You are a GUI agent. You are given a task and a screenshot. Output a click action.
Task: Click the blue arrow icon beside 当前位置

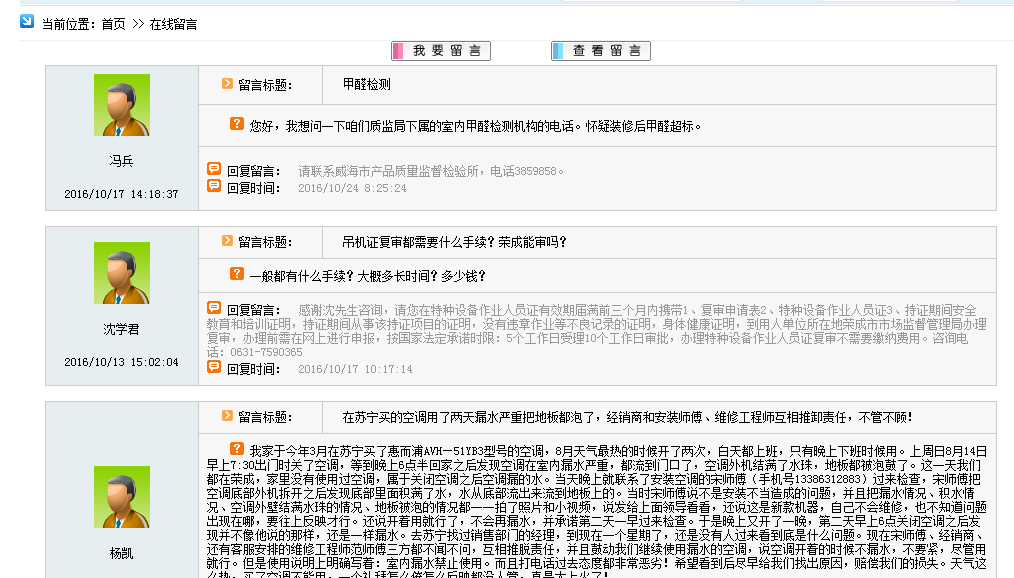click(27, 21)
